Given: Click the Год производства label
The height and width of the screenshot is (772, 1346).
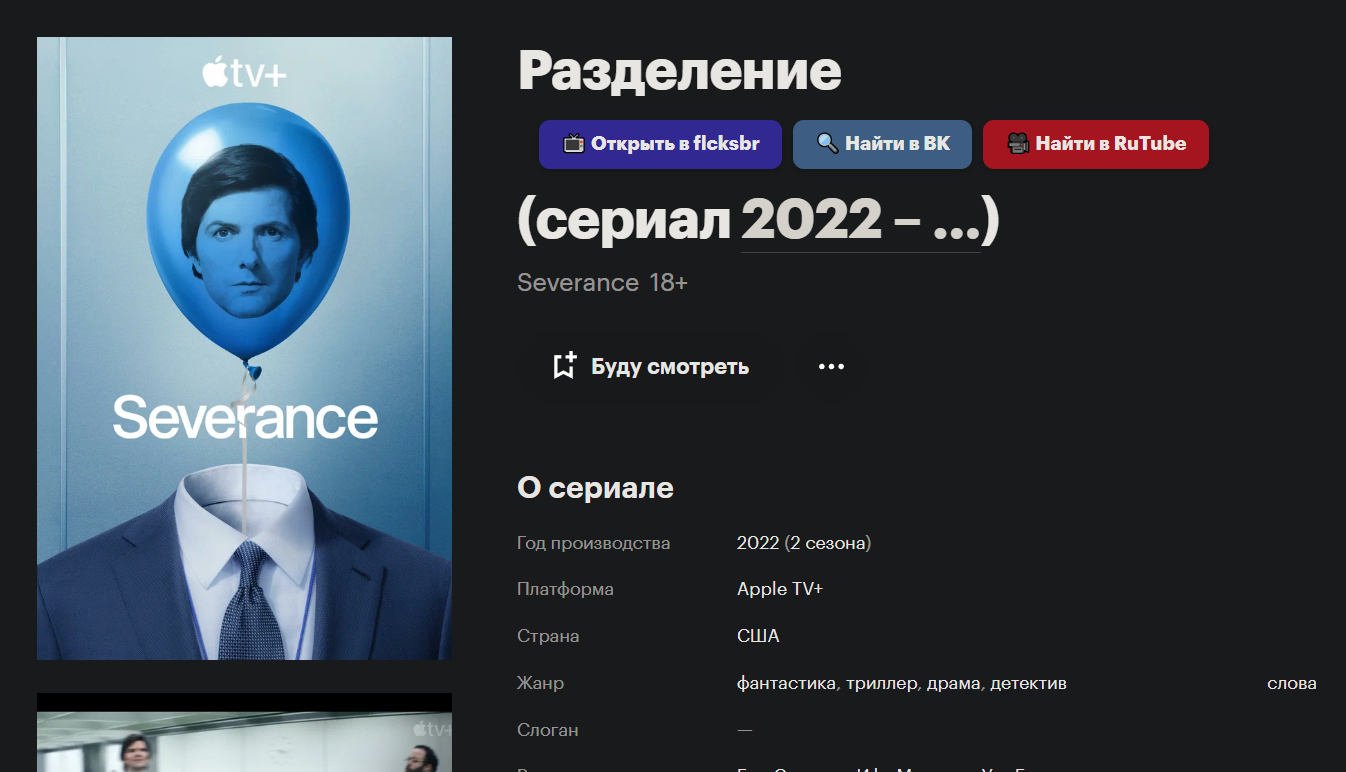Looking at the screenshot, I should tap(594, 543).
